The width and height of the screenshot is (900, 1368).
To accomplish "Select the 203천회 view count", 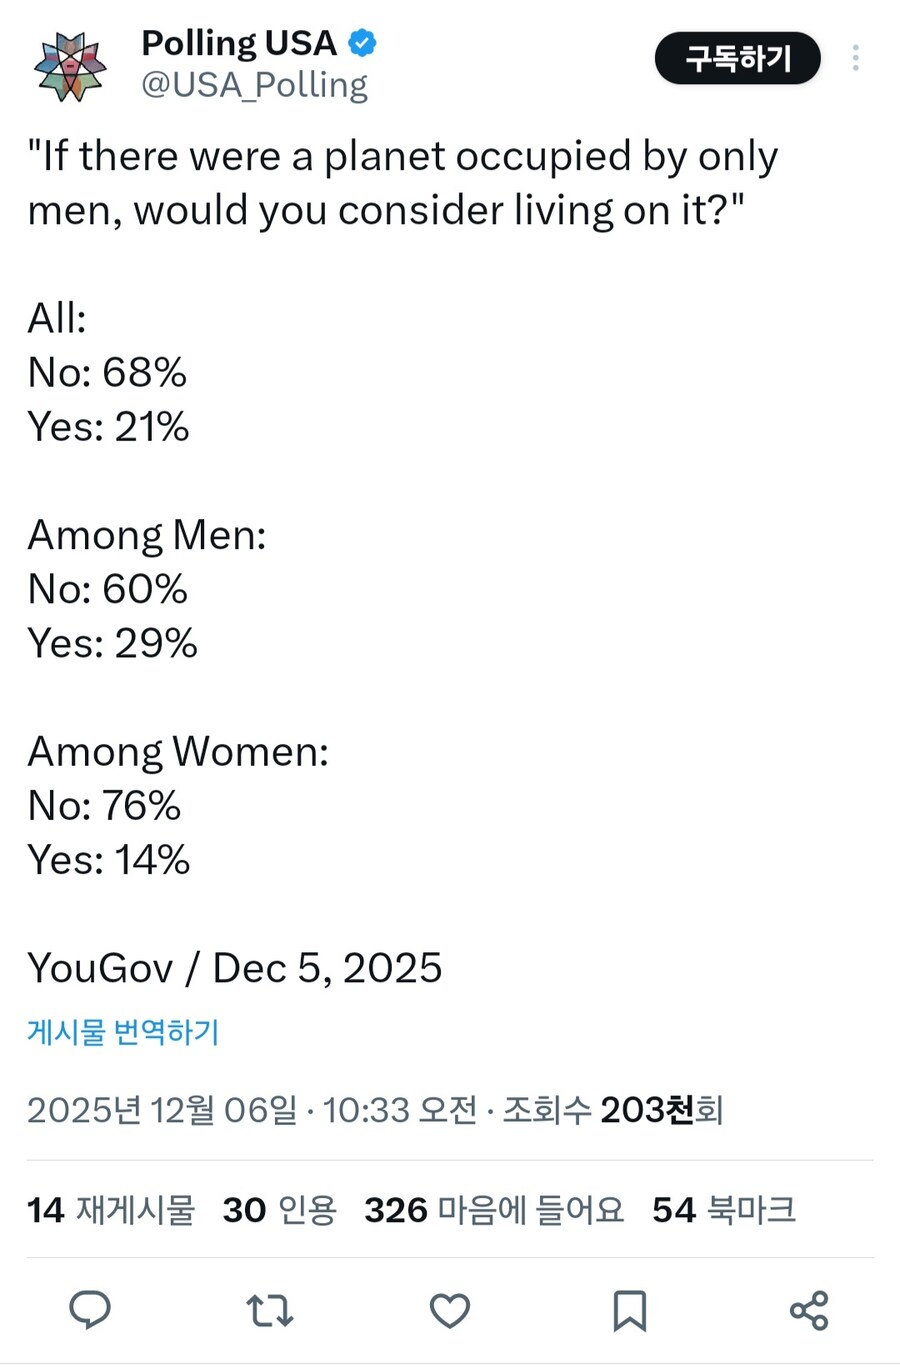I will point(662,1110).
